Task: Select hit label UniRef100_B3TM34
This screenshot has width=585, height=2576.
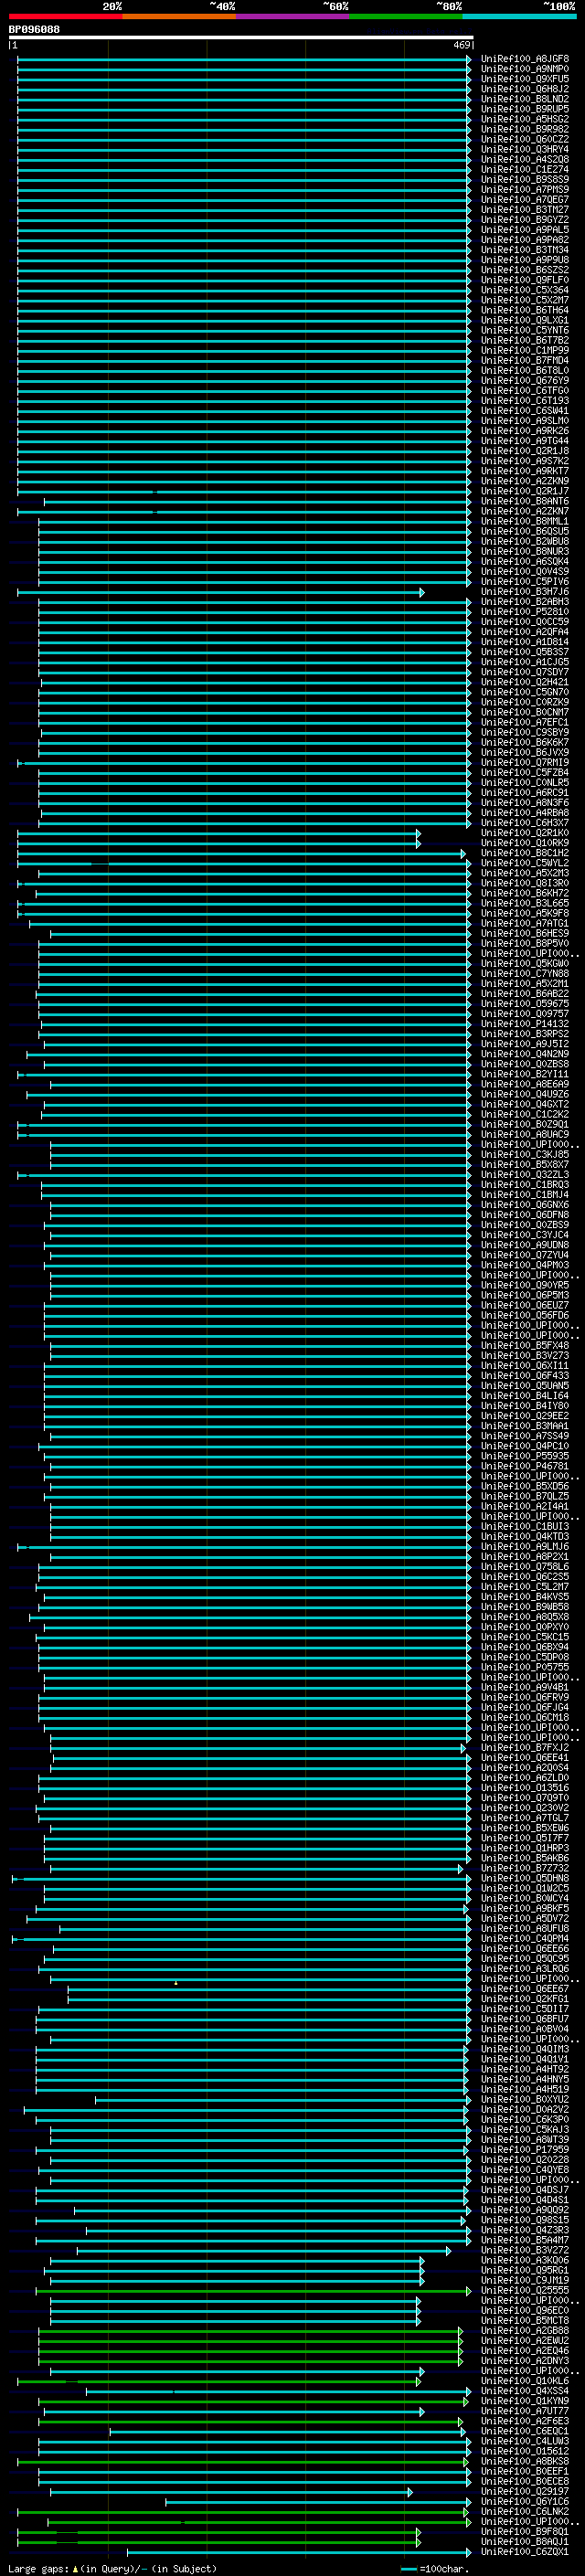Action: point(525,250)
